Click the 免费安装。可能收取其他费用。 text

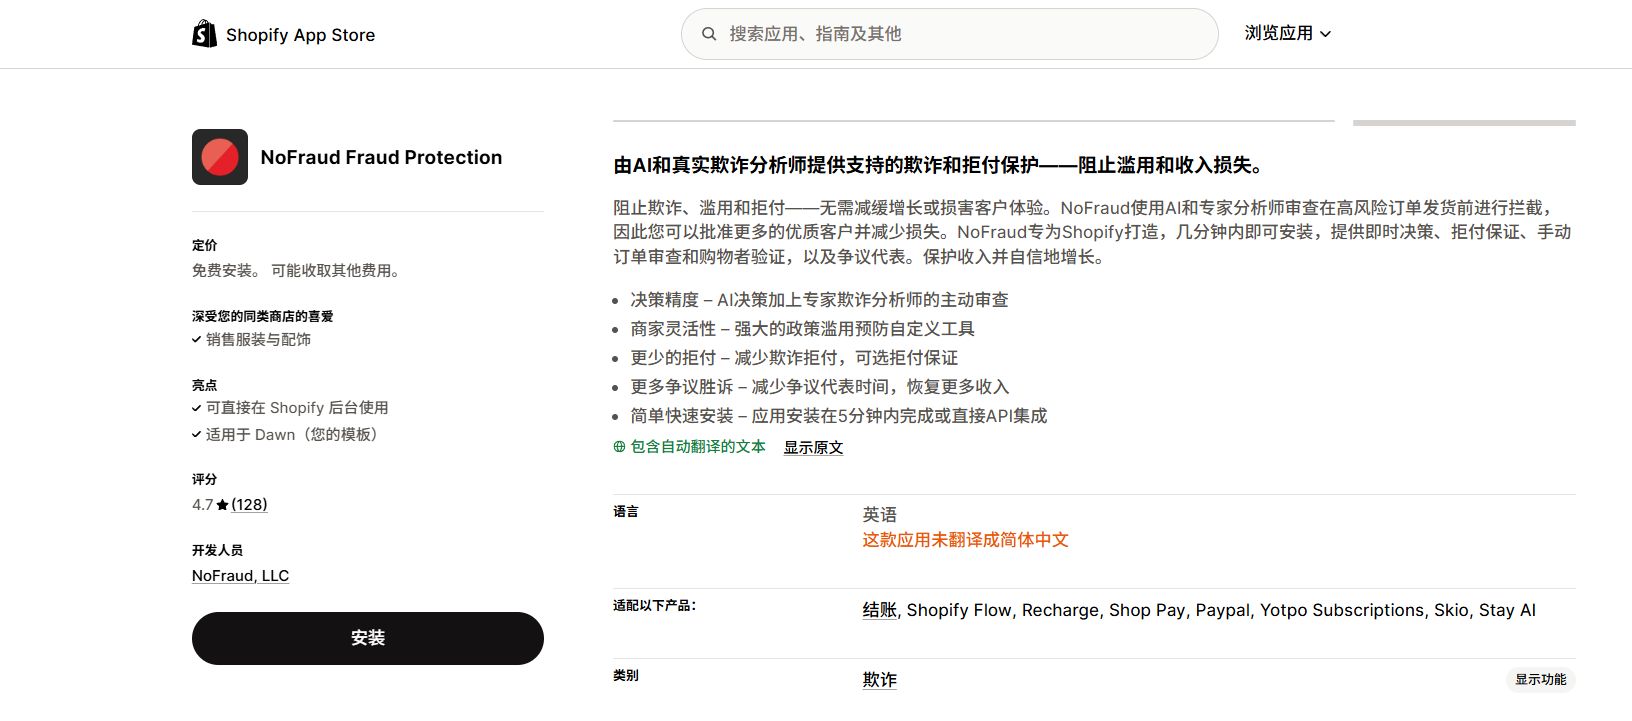coord(298,271)
